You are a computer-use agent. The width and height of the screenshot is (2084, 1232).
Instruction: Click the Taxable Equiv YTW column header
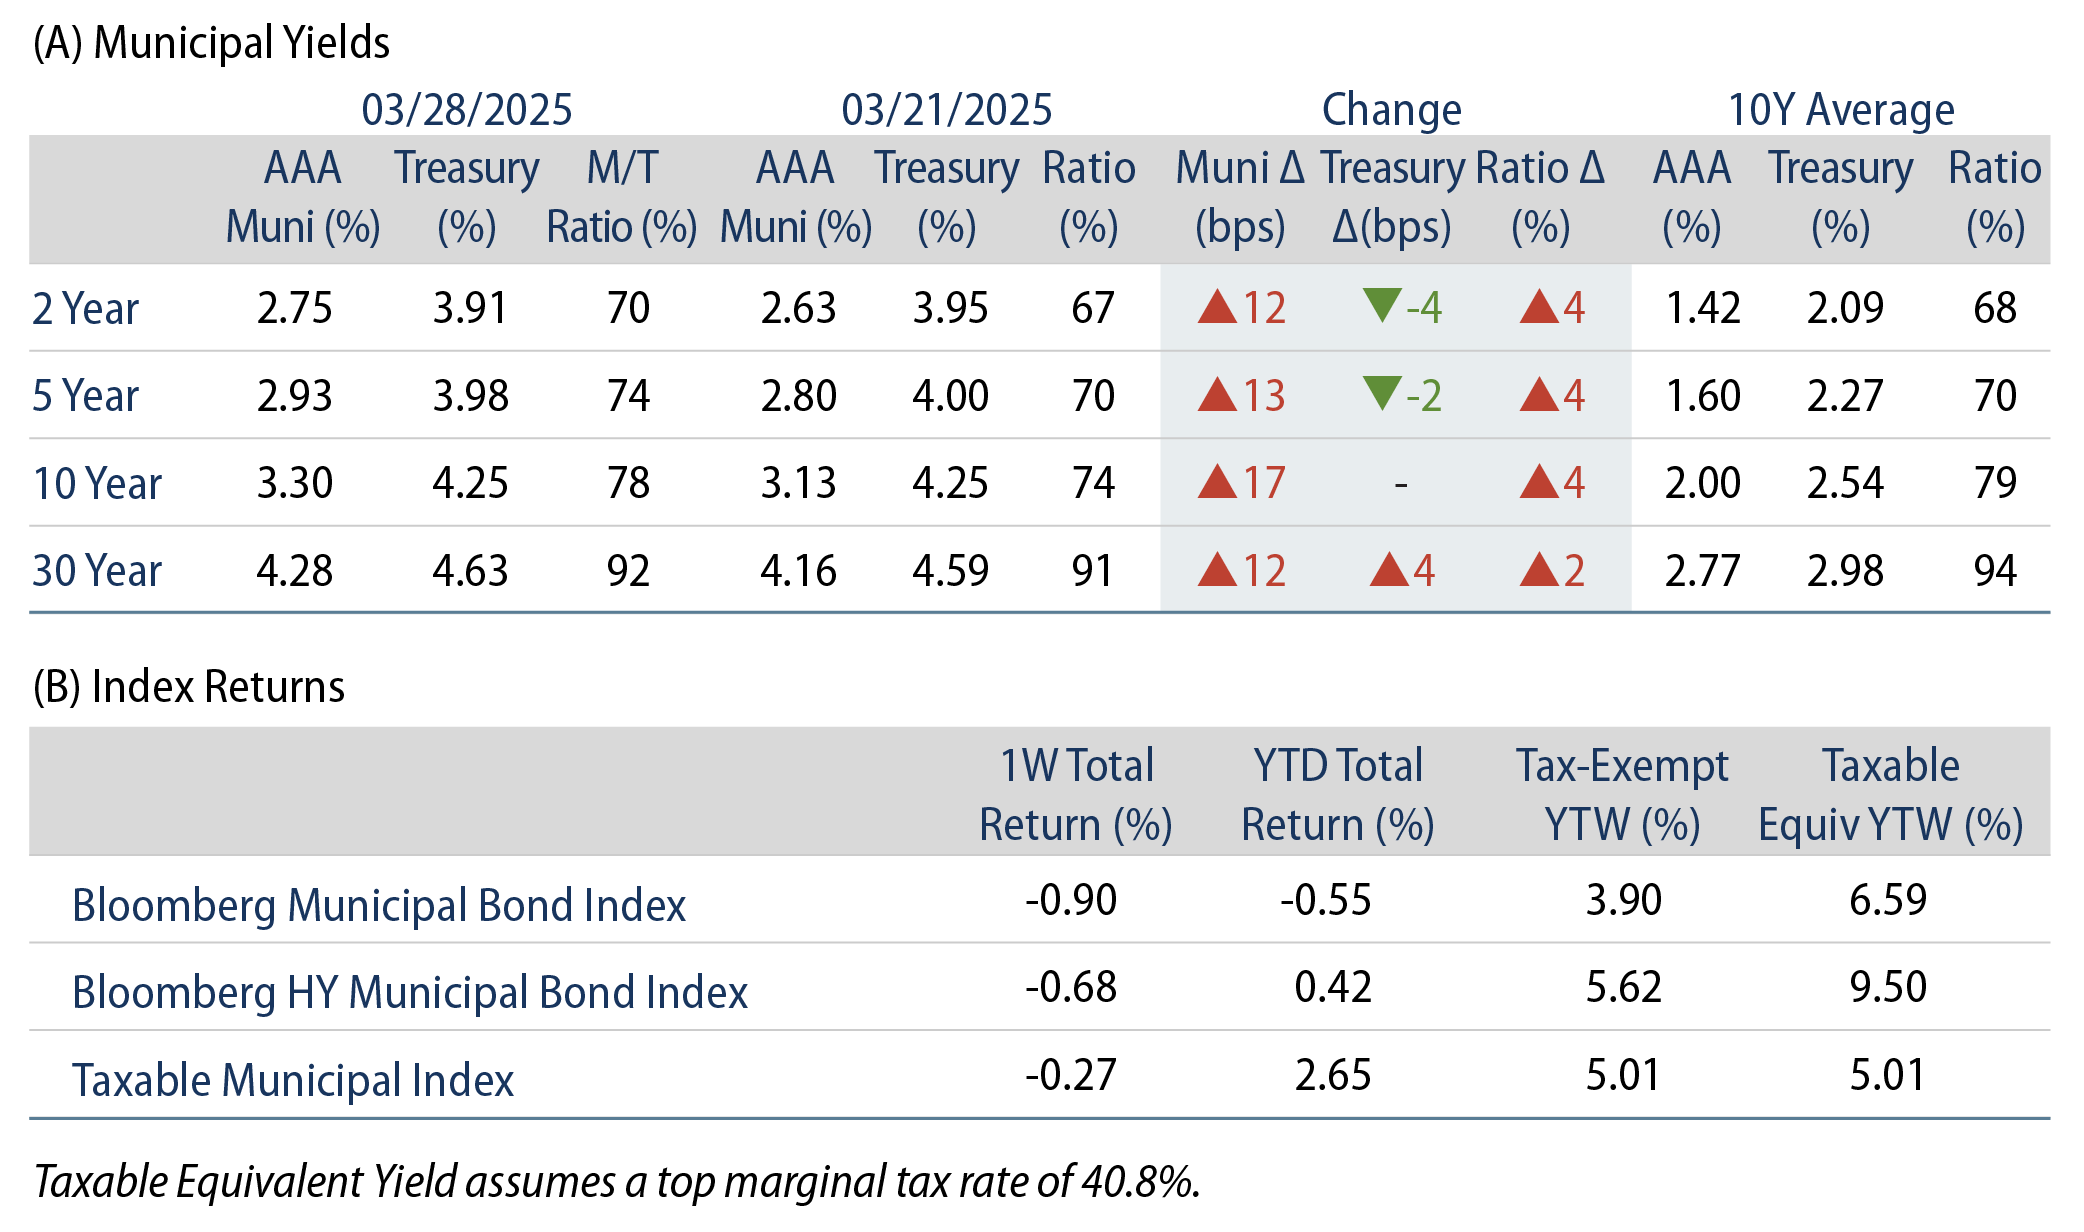(1890, 795)
